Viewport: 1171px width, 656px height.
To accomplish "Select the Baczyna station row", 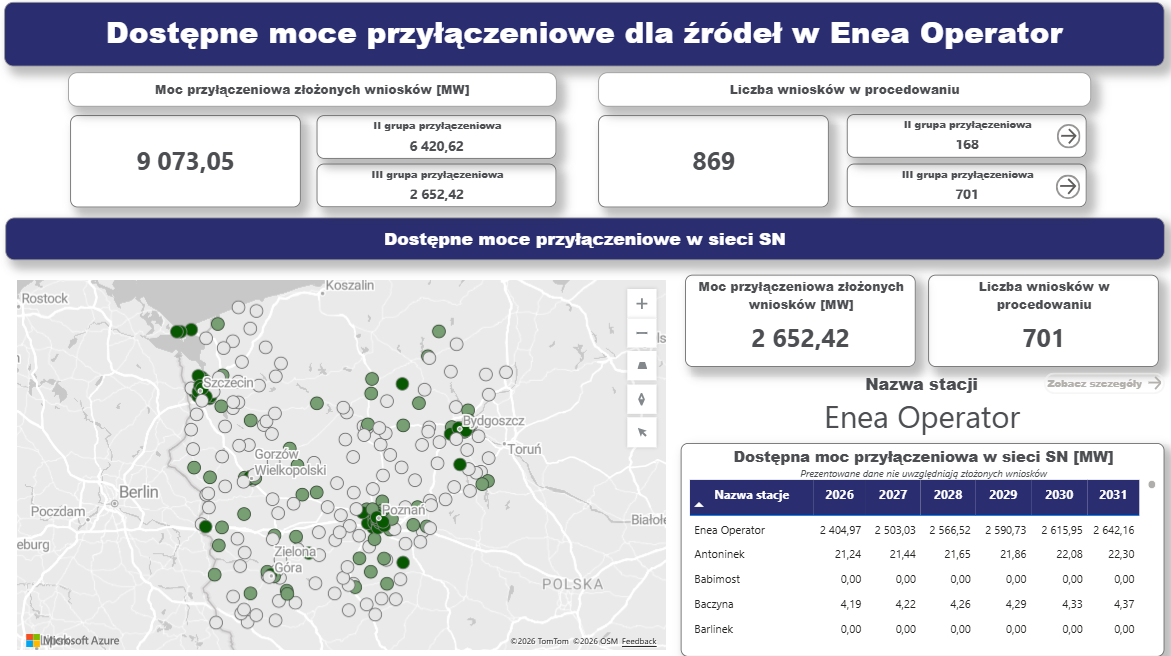I will coord(716,604).
